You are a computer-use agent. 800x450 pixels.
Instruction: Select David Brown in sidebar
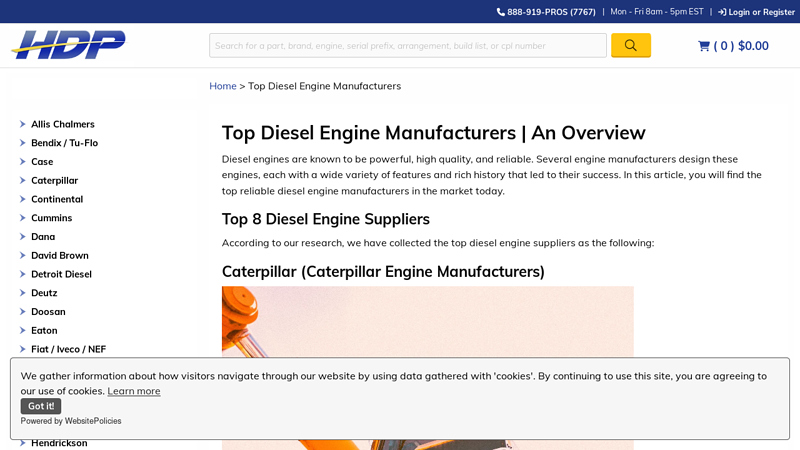pos(60,256)
